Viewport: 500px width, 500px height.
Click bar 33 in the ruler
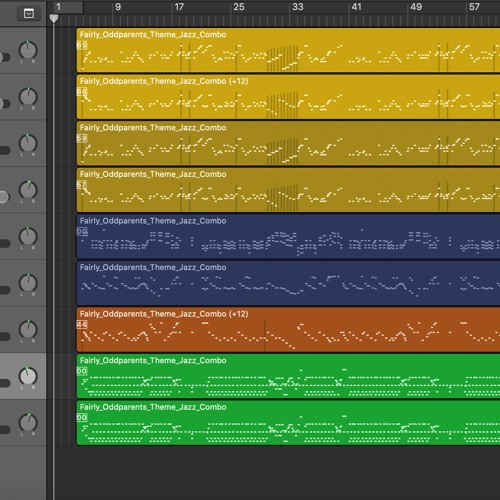[x=298, y=7]
